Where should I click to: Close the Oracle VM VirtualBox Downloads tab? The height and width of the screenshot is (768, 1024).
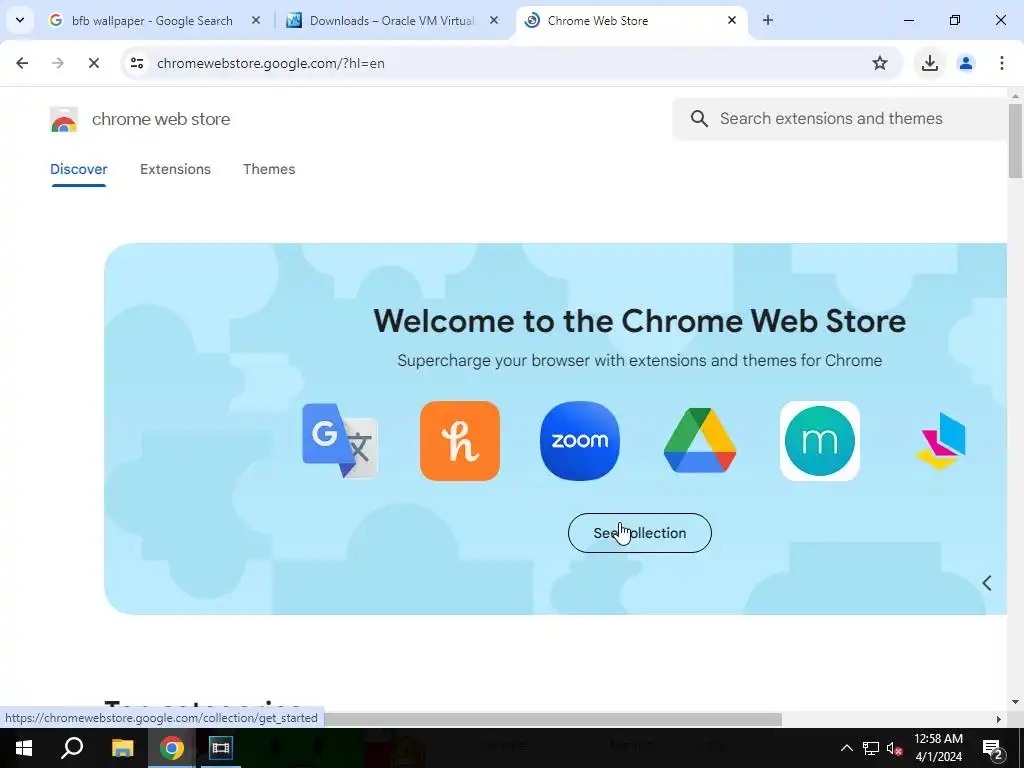[494, 20]
